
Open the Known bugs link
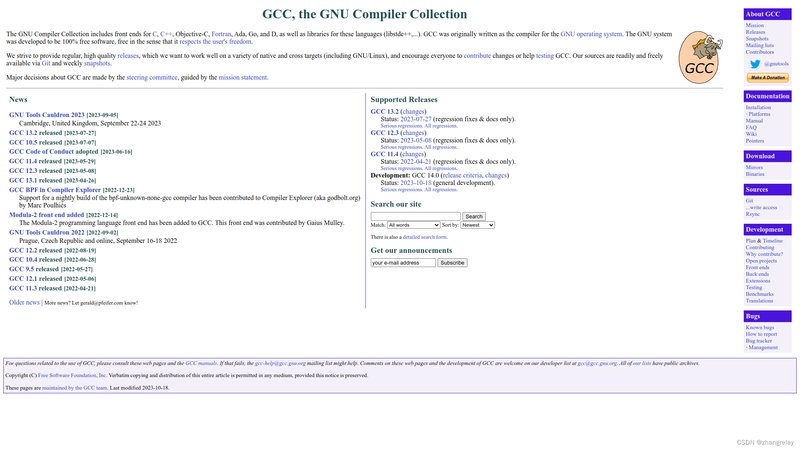pos(760,328)
